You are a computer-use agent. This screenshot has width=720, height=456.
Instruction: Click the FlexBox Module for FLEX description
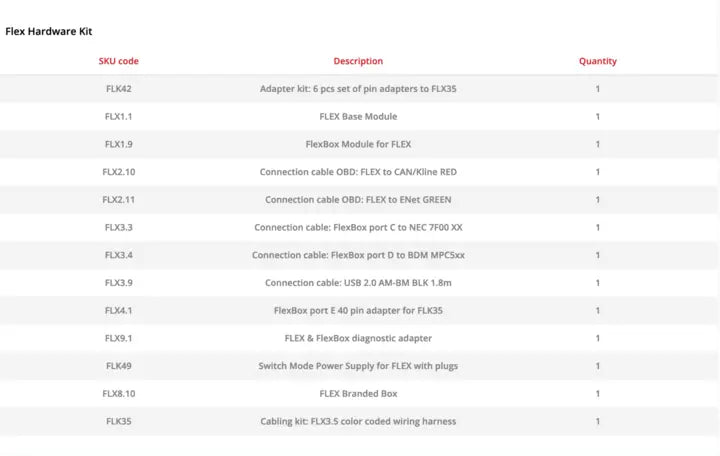point(358,144)
